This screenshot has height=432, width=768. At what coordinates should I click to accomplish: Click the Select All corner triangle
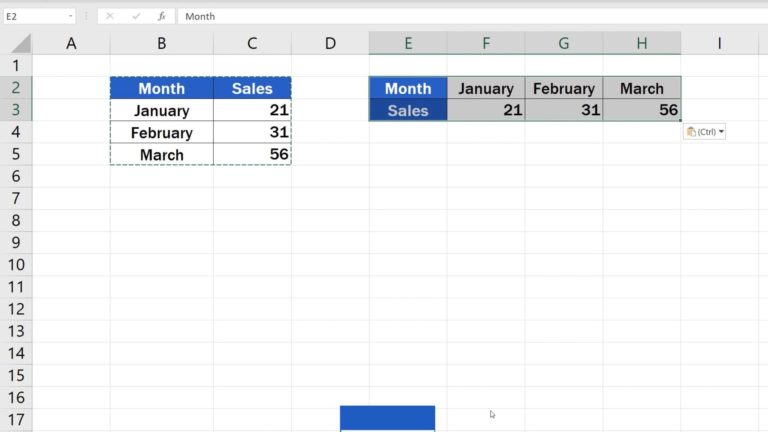(21, 43)
